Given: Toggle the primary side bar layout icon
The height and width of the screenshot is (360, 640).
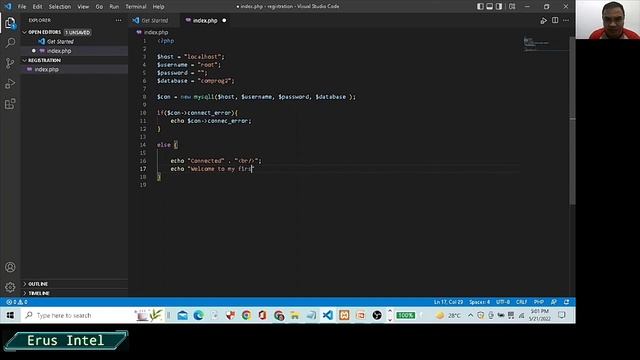Looking at the screenshot, I should [480, 7].
